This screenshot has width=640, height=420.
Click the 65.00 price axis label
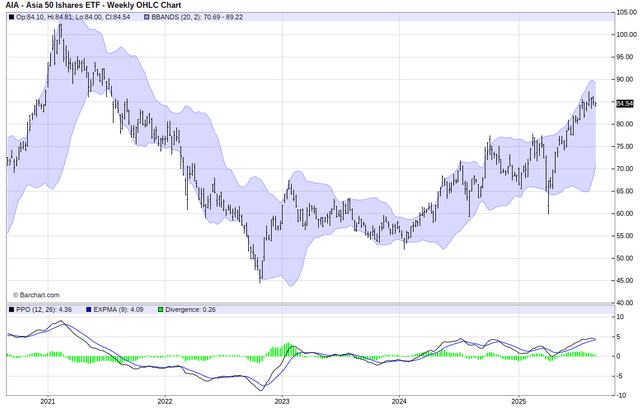[x=627, y=191]
